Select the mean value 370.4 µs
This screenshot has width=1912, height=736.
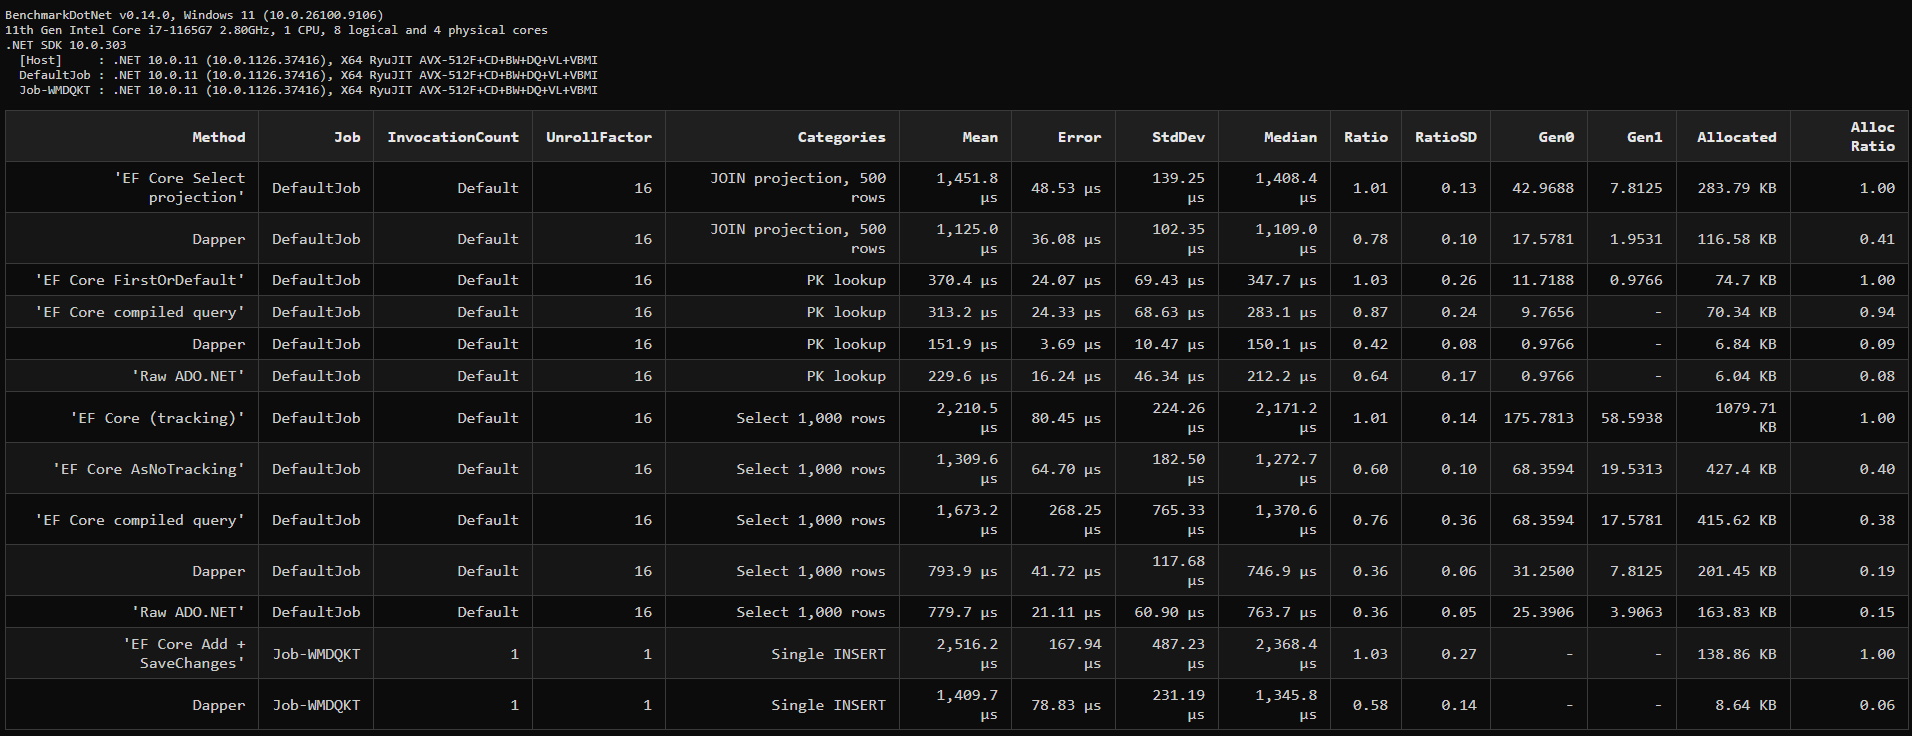pyautogui.click(x=963, y=280)
